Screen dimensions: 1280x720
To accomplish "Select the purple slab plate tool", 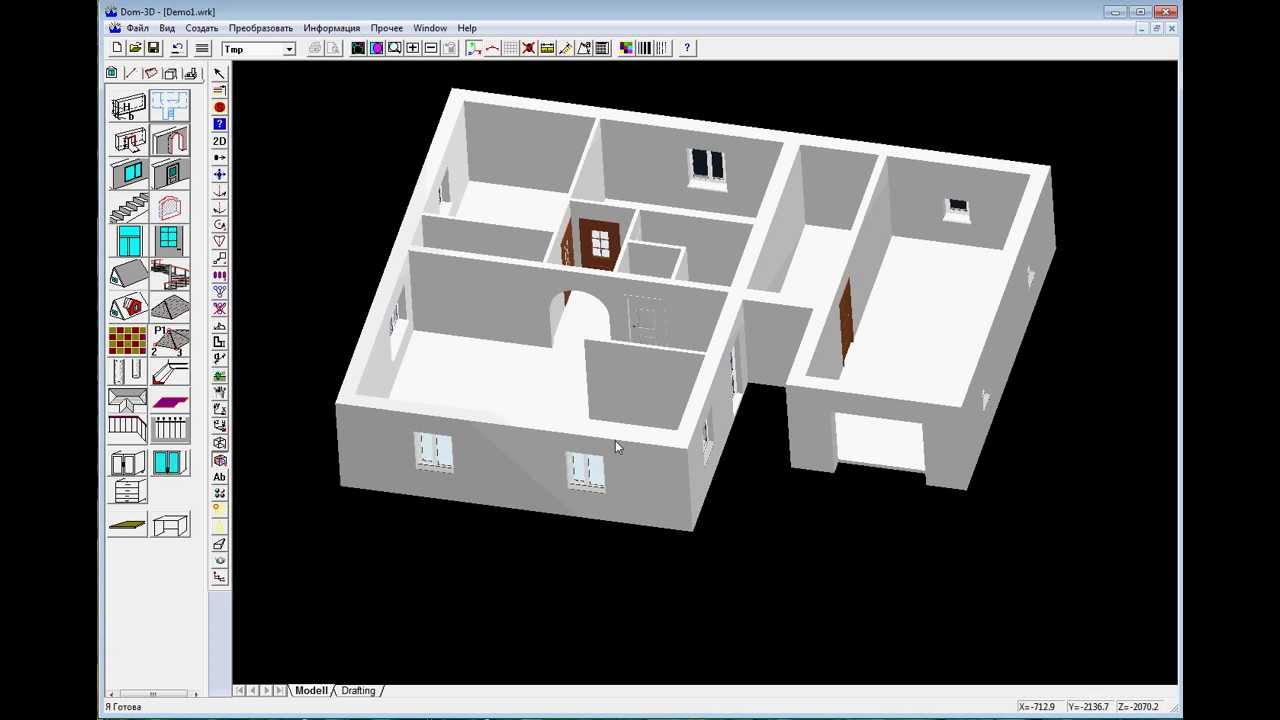I will coord(169,402).
